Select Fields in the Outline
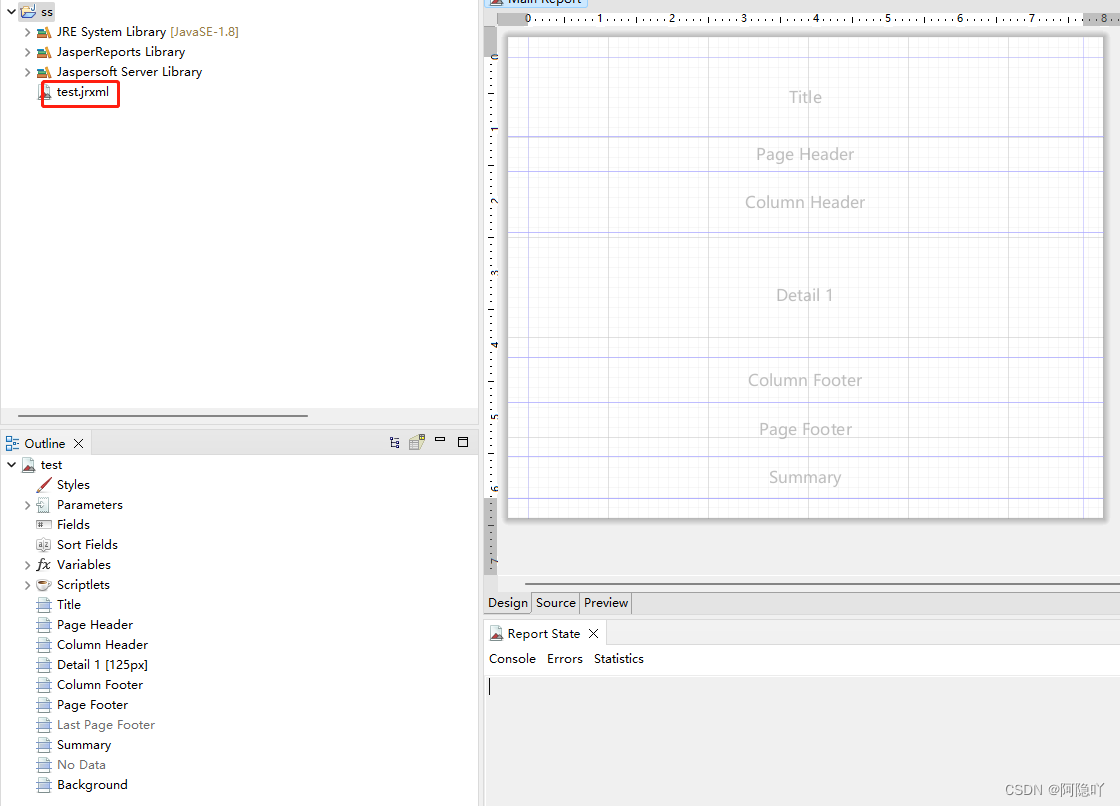Image resolution: width=1120 pixels, height=806 pixels. [73, 525]
